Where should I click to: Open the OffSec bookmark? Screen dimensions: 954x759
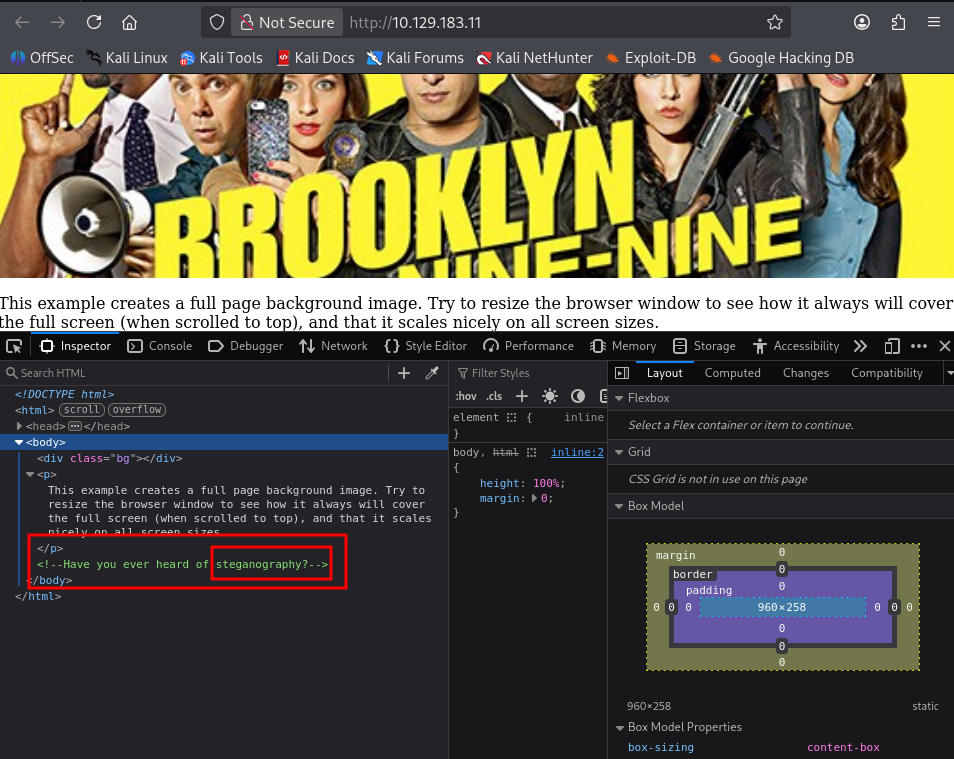pyautogui.click(x=42, y=58)
